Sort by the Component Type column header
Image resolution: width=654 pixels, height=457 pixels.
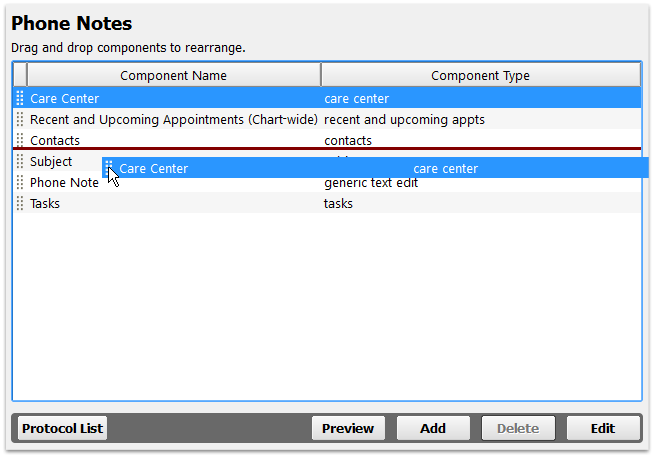point(480,75)
